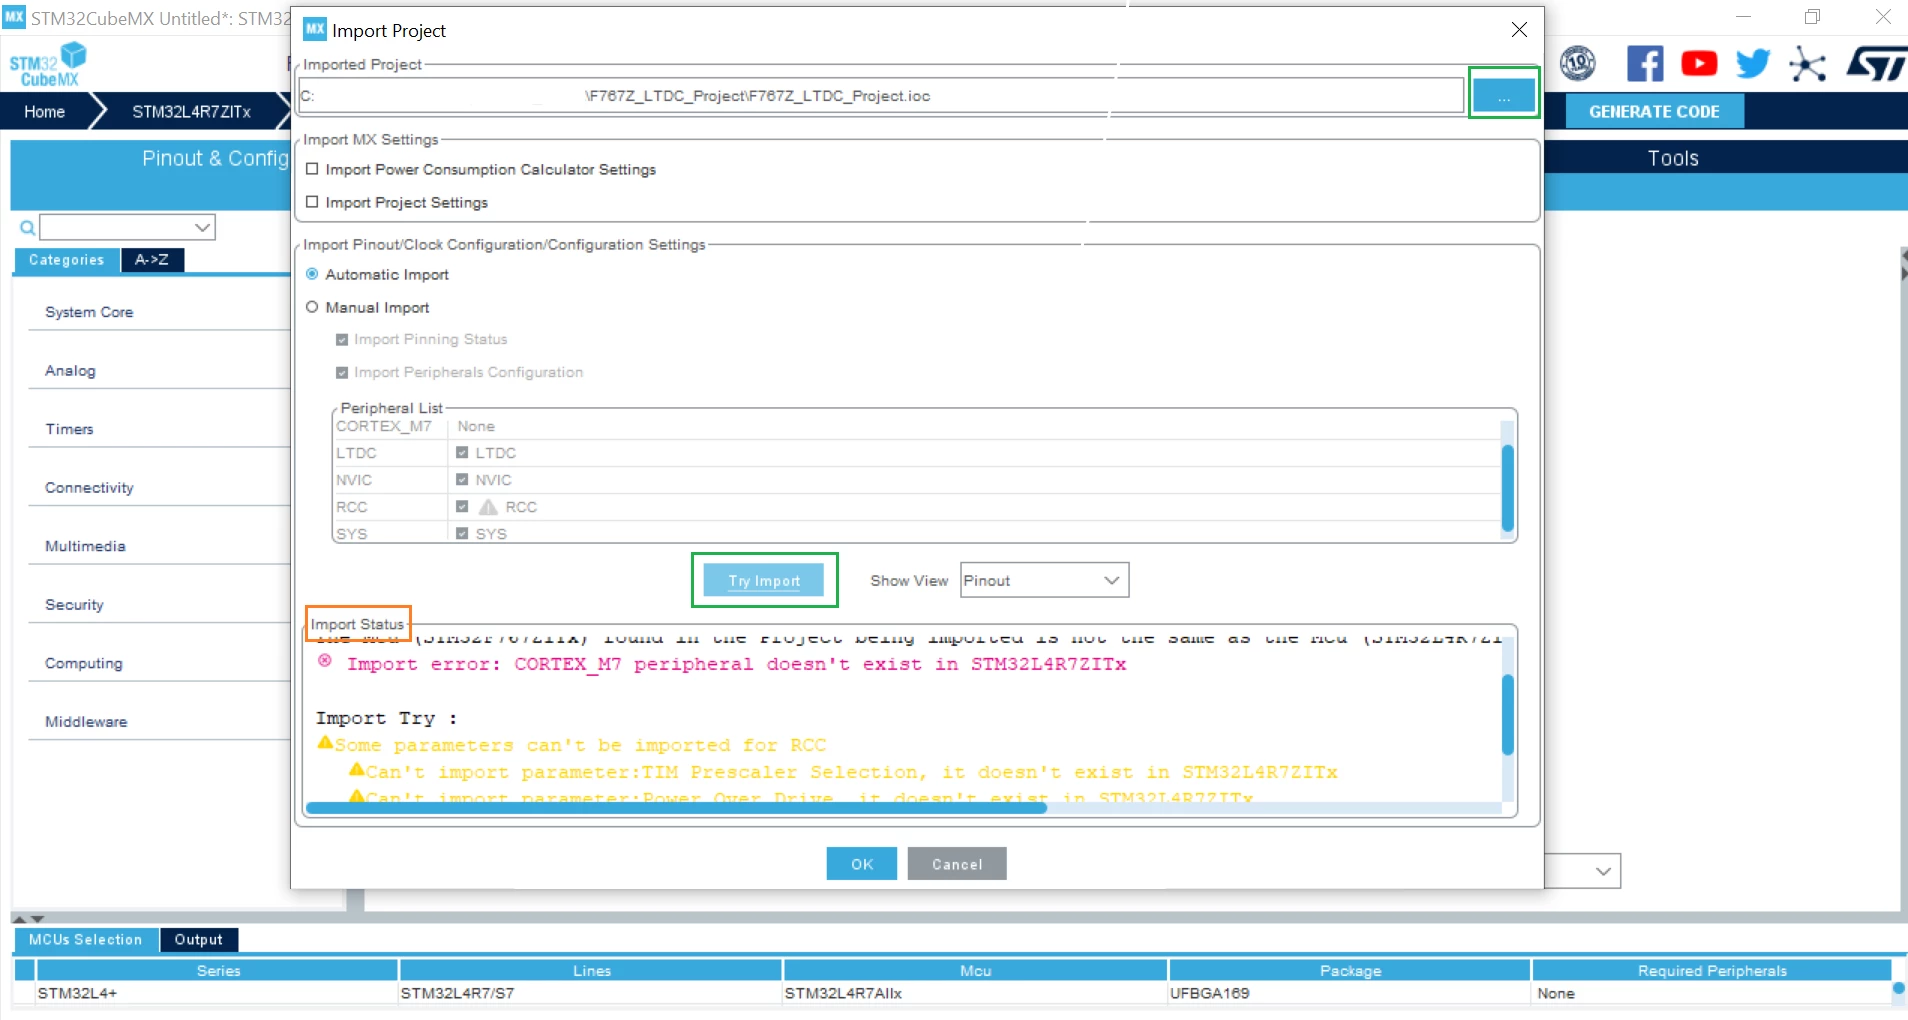Click the Import Status horizontal scrollbar
This screenshot has width=1908, height=1020.
click(x=676, y=808)
